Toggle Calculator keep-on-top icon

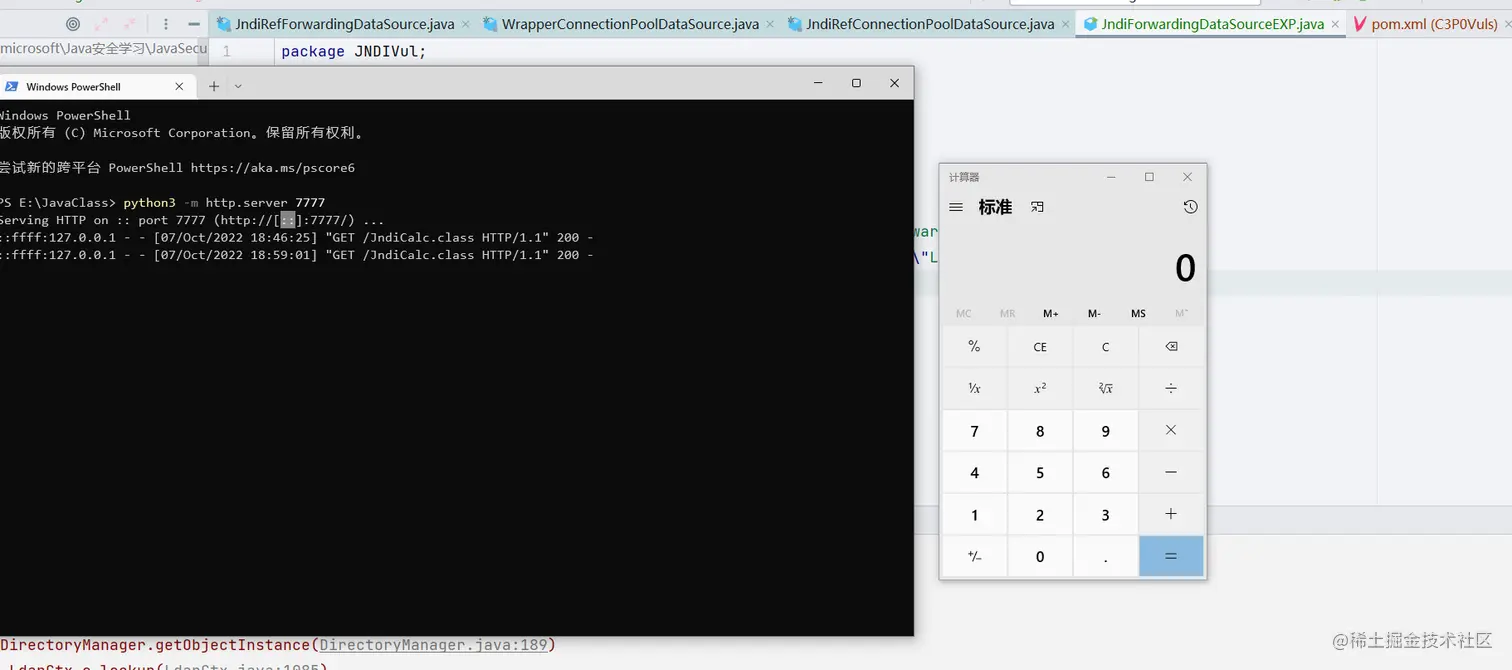(1037, 207)
